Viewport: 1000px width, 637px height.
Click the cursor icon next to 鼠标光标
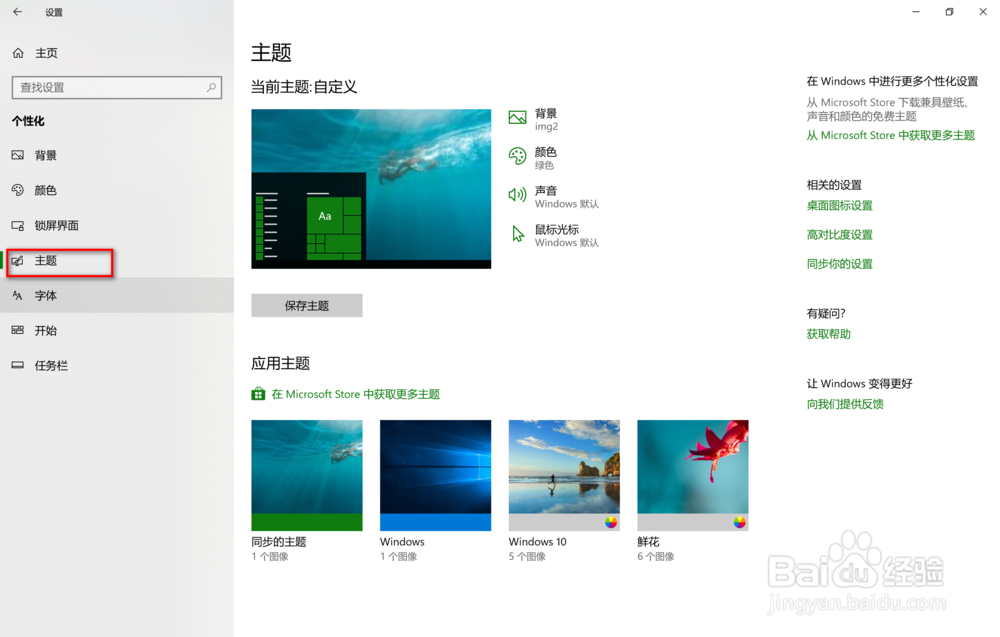[x=517, y=233]
